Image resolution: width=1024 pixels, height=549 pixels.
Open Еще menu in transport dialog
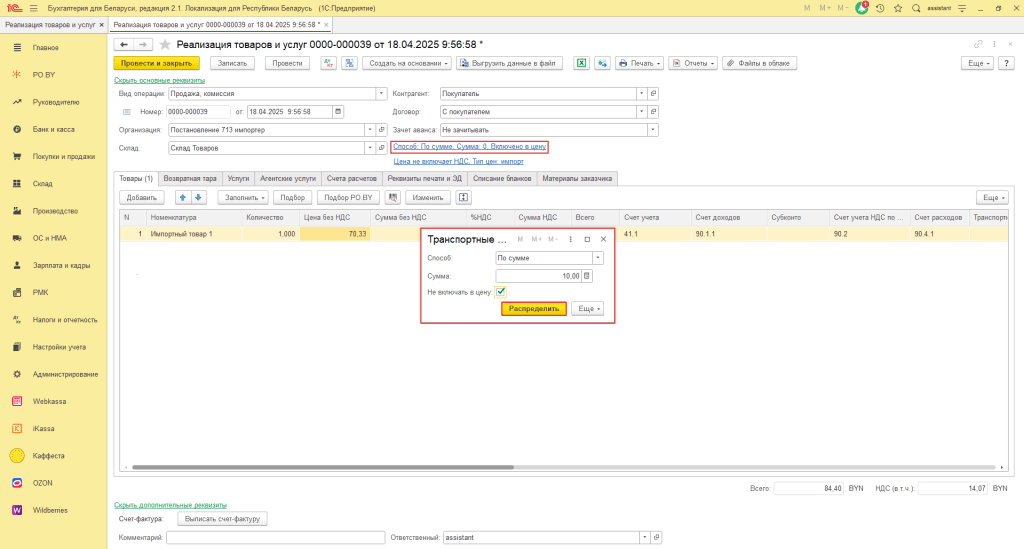(x=587, y=309)
